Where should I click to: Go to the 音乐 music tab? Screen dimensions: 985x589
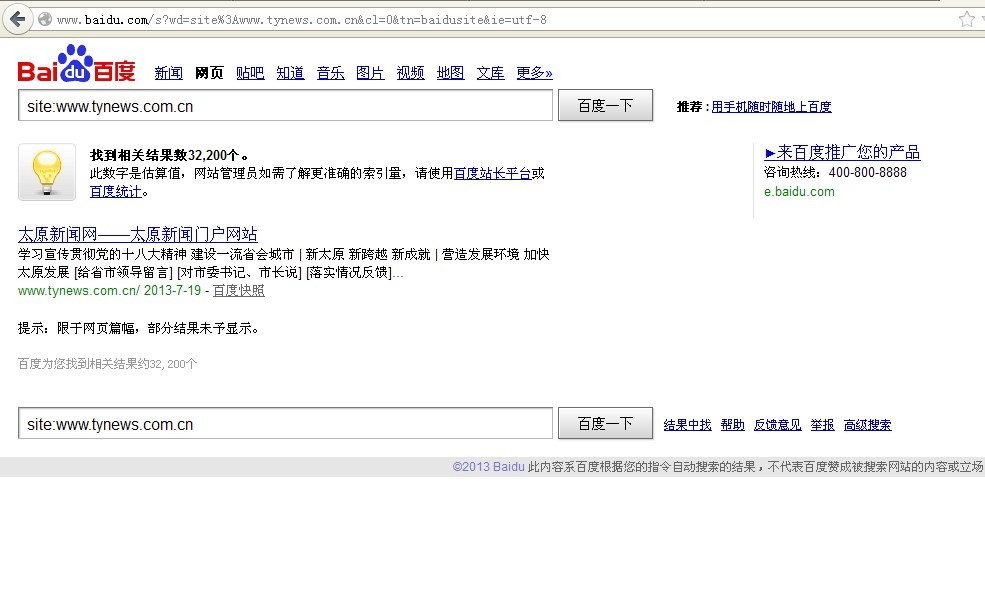(x=330, y=73)
